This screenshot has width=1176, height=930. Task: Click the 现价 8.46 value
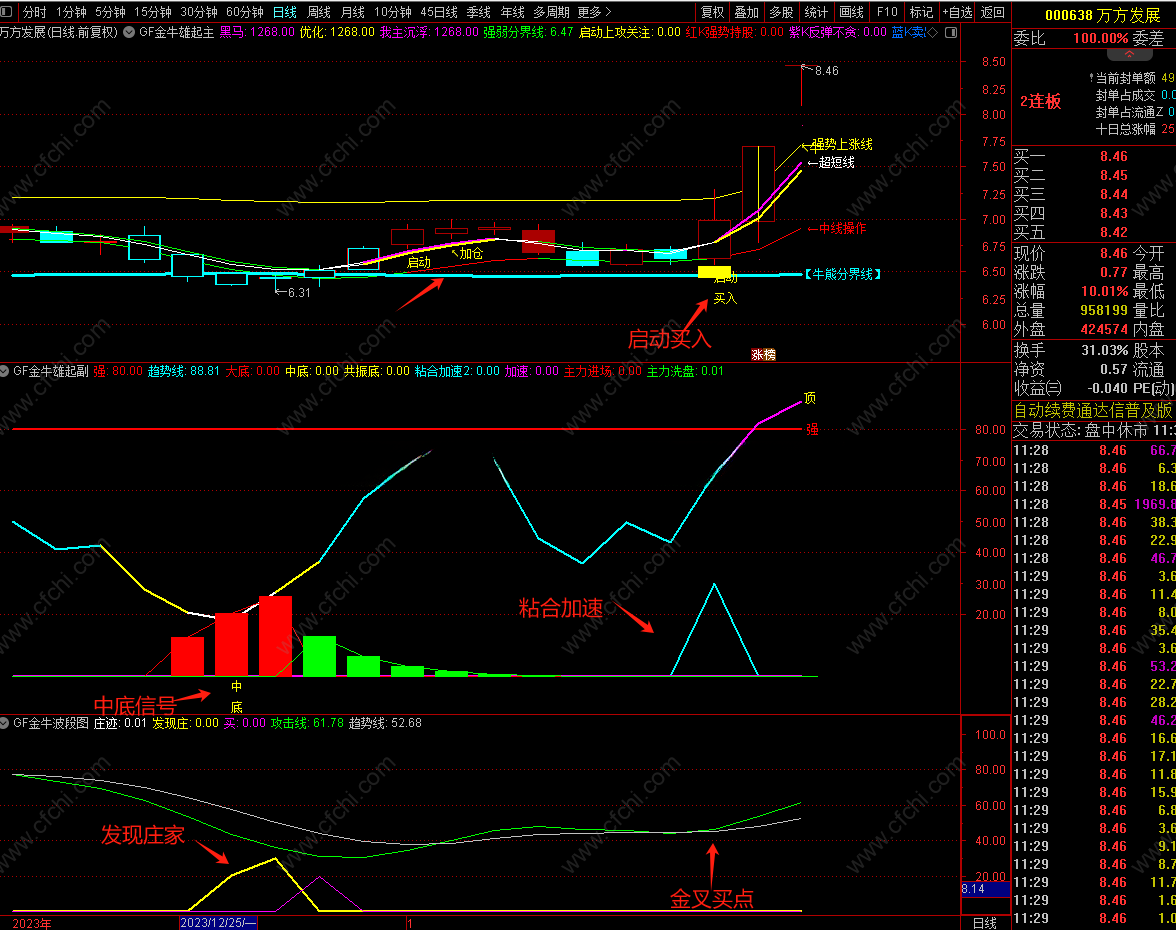(1114, 254)
